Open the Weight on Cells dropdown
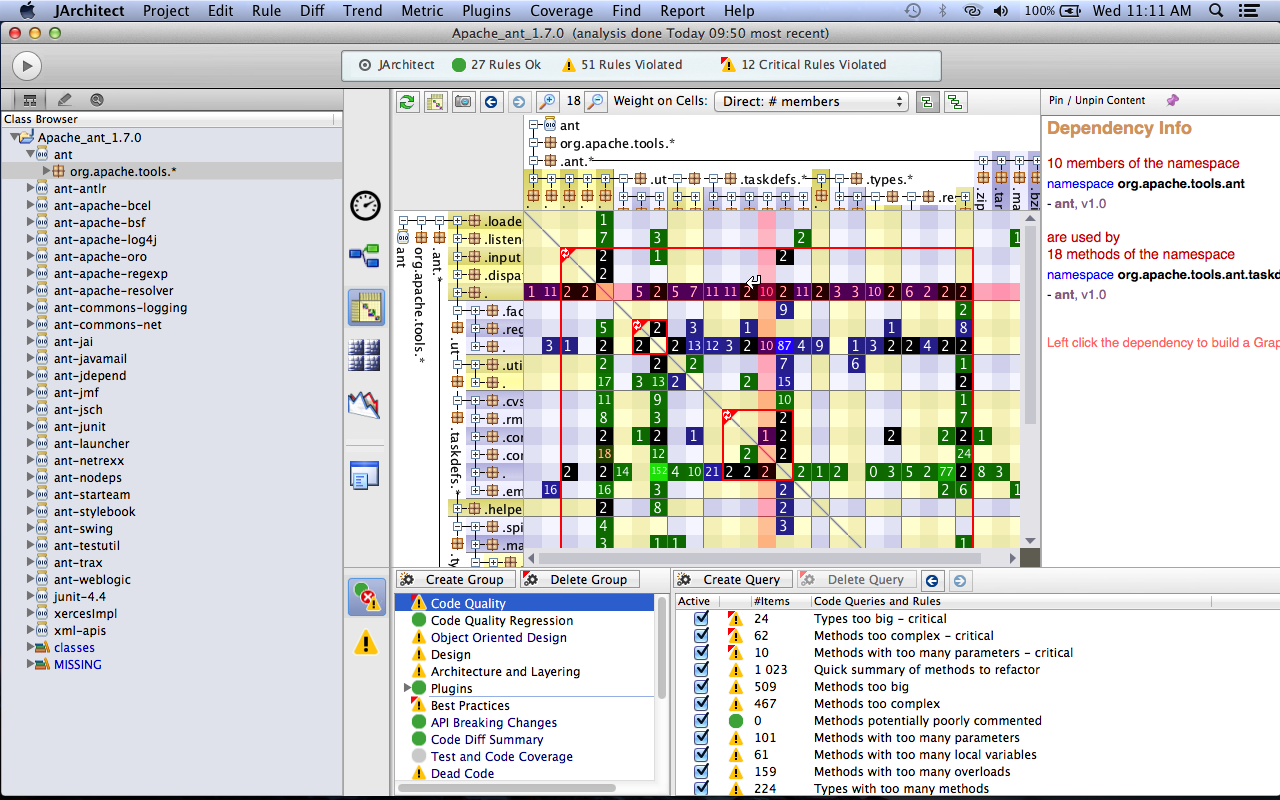The height and width of the screenshot is (800, 1280). coord(810,101)
